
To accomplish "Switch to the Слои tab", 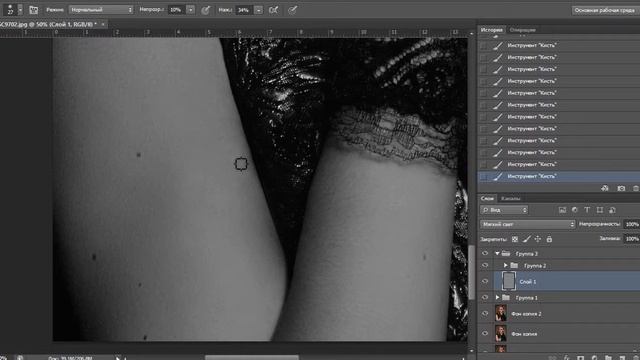I will 487,198.
